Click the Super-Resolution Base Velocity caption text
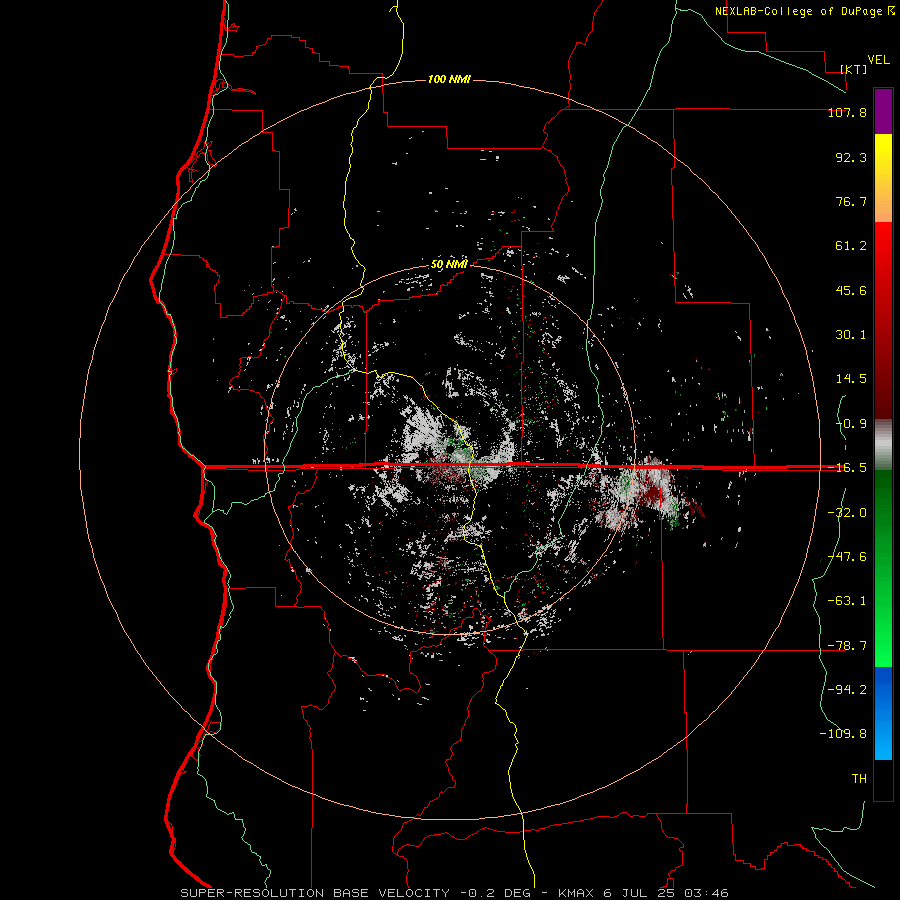The image size is (900, 900). pos(455,893)
